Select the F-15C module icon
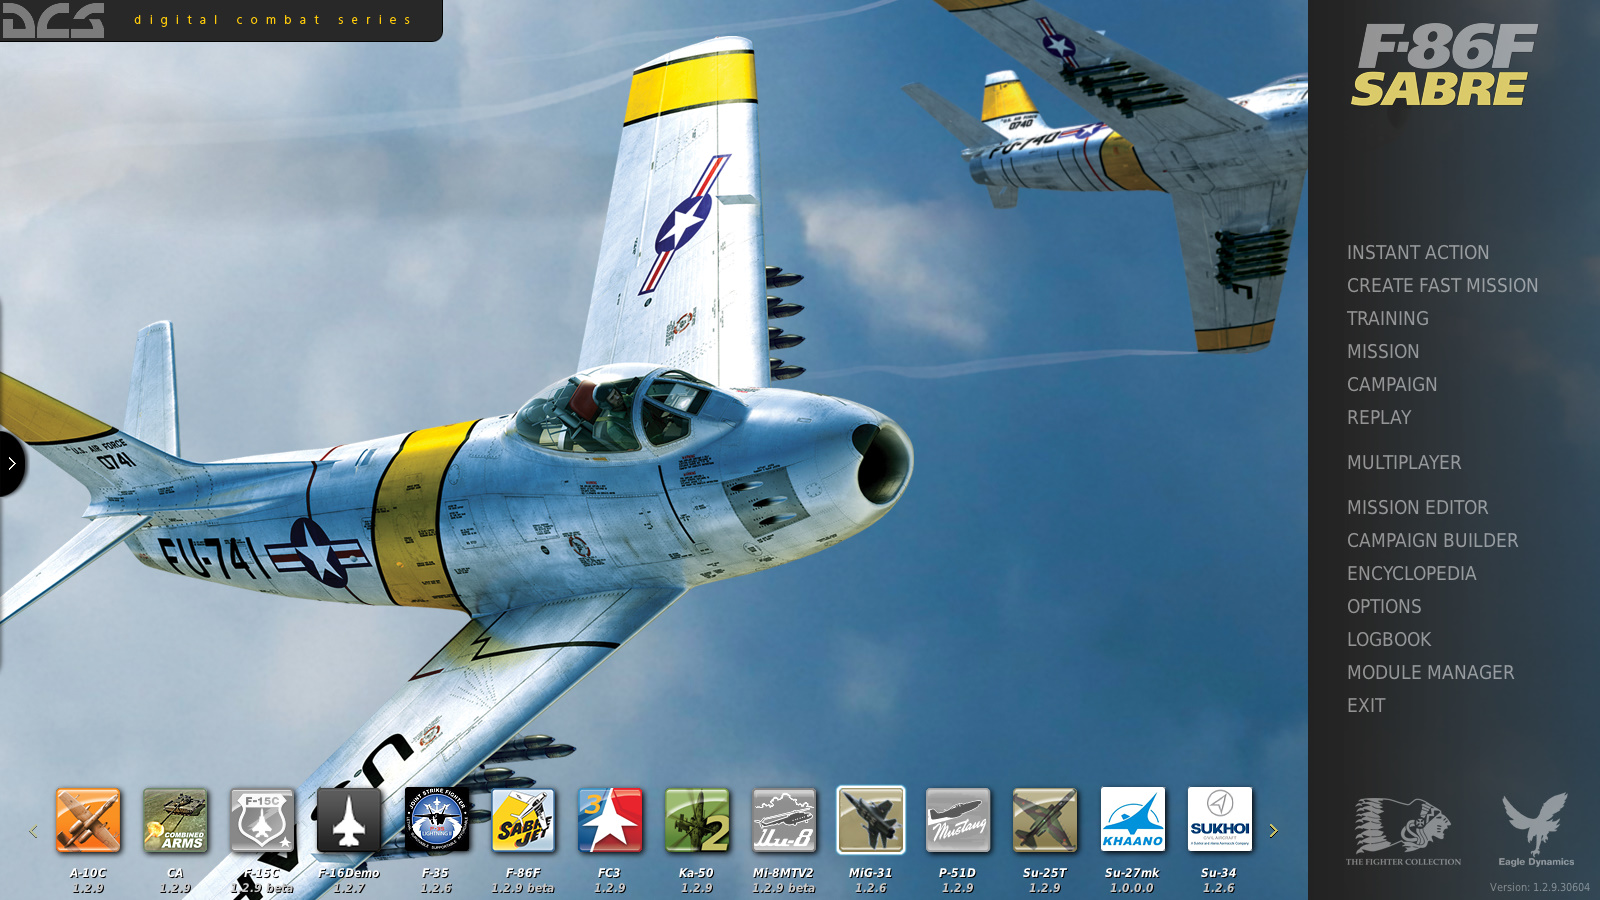1600x900 pixels. click(262, 820)
